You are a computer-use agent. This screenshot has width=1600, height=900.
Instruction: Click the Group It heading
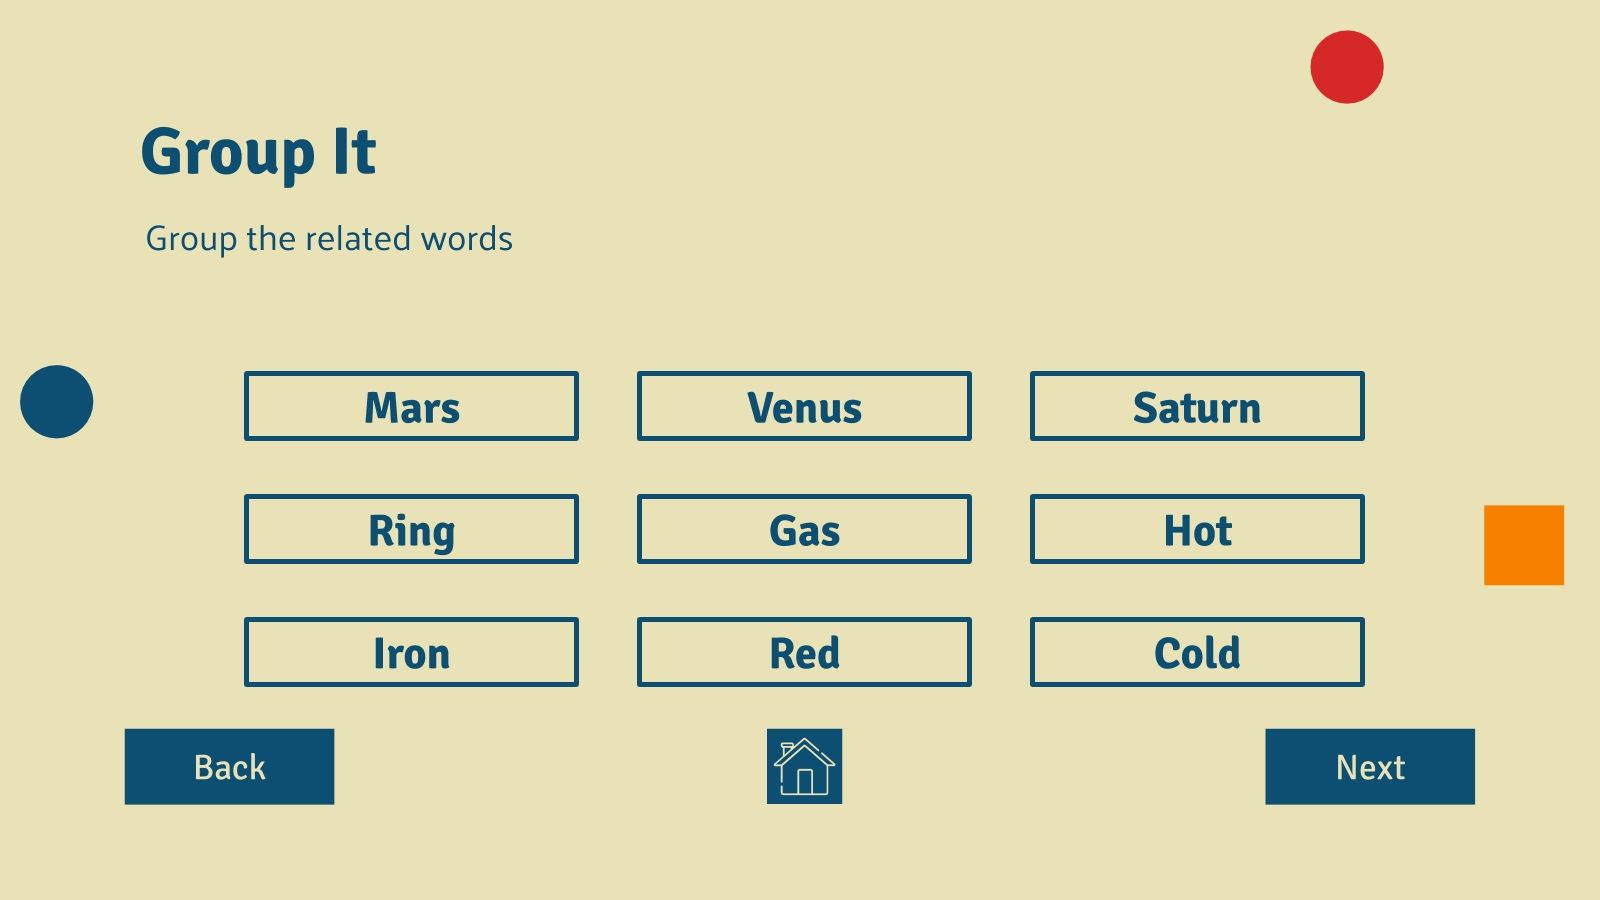click(x=258, y=154)
